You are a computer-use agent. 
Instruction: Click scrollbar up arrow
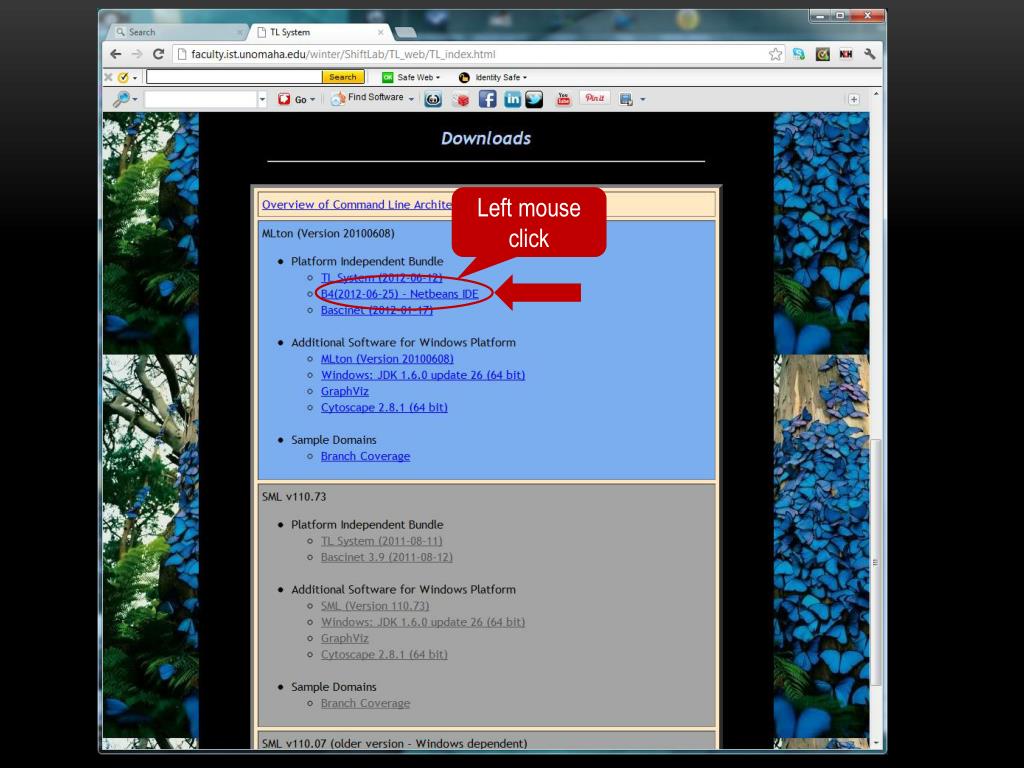[876, 95]
